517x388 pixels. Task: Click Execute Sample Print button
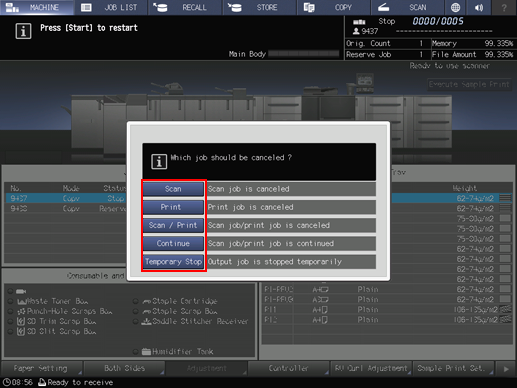point(469,85)
